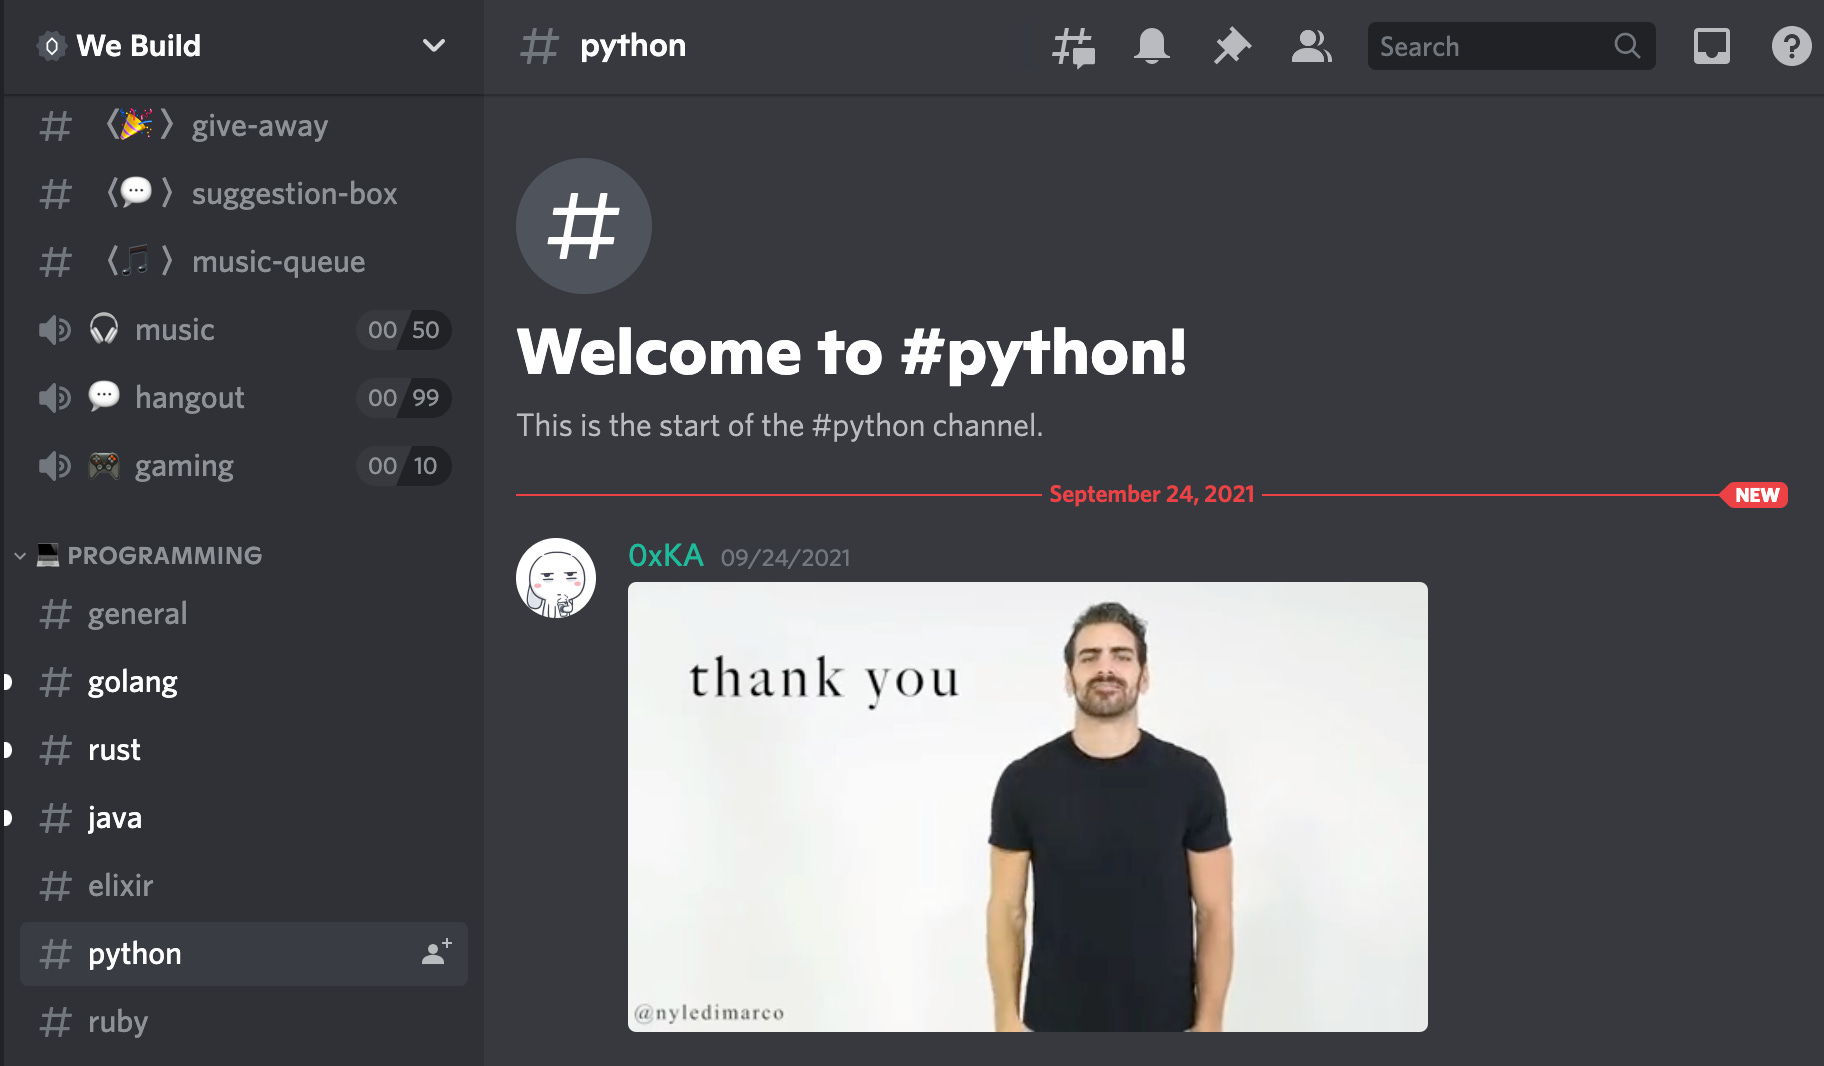Create an invite for the python channel
The height and width of the screenshot is (1066, 1824).
point(434,953)
